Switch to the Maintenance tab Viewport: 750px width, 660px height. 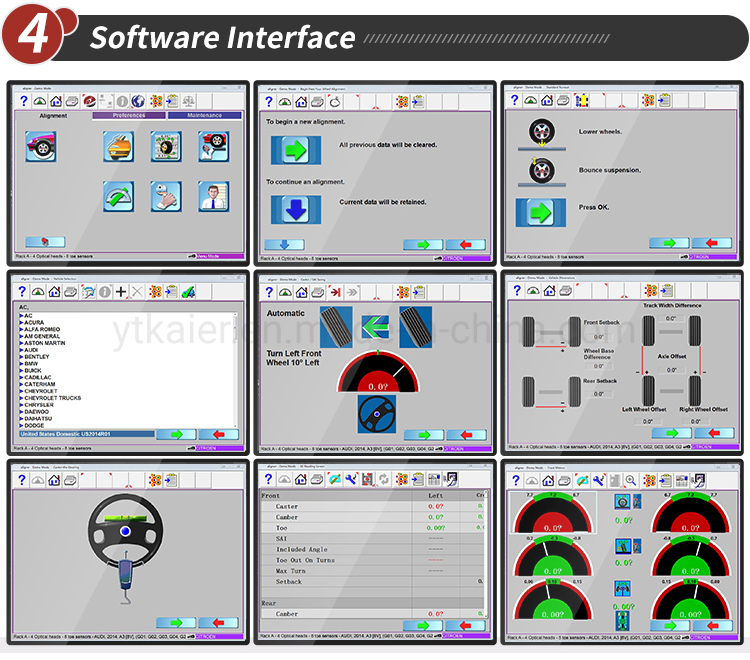point(204,115)
